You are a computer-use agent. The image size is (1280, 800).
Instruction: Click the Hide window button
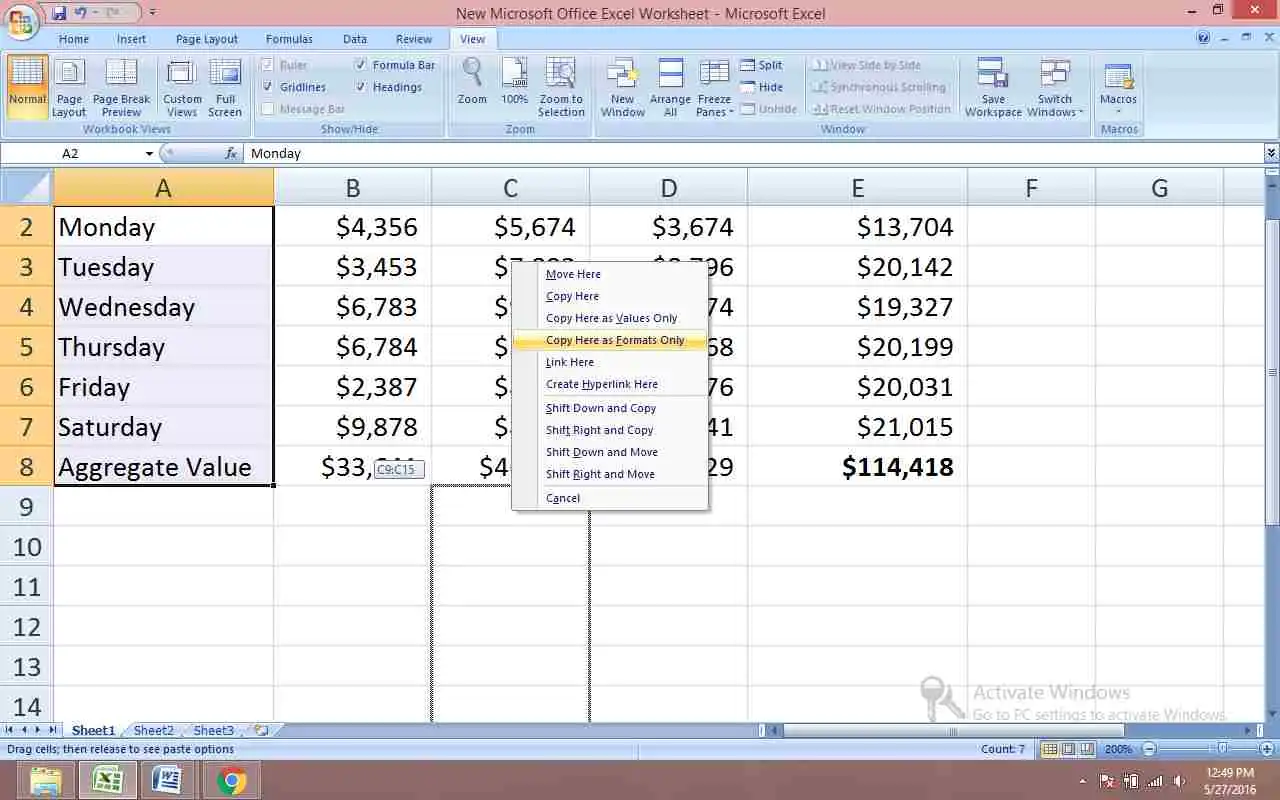[762, 87]
